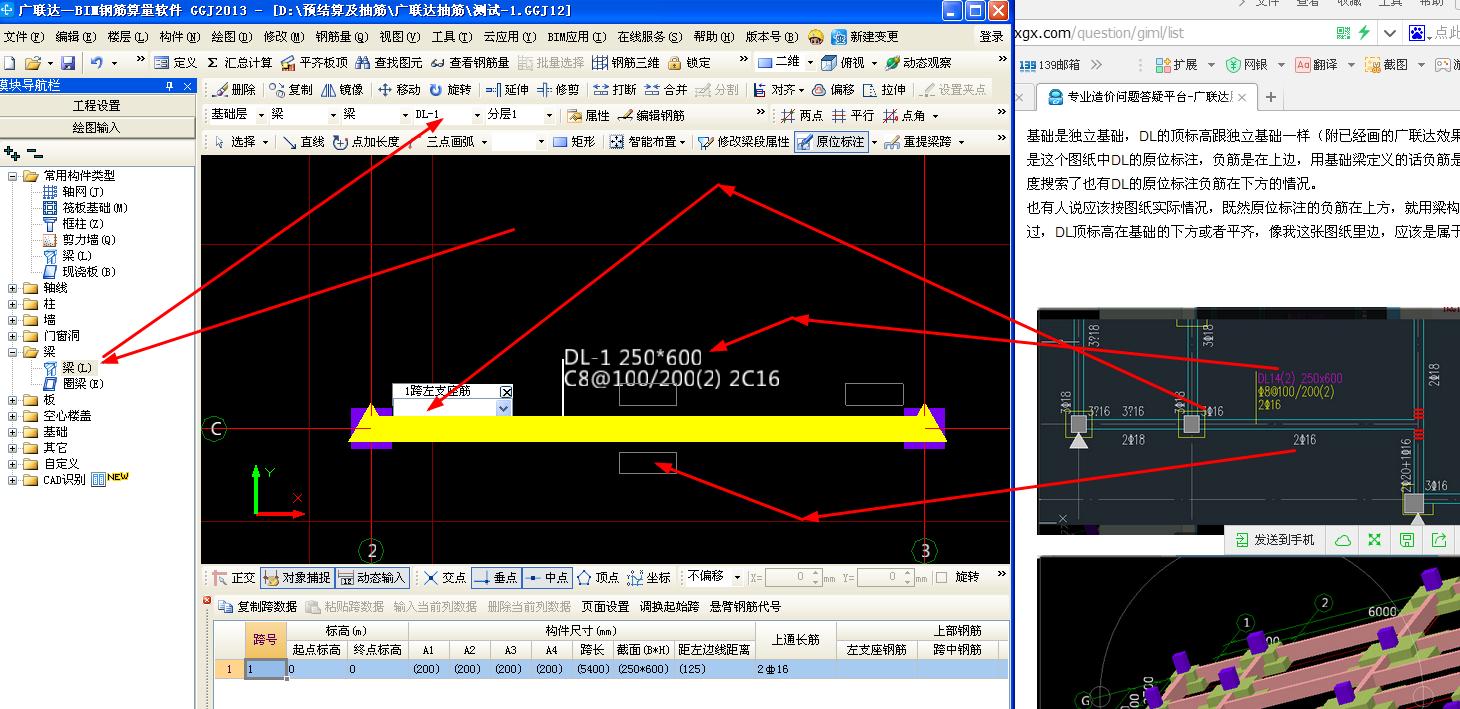This screenshot has height=709, width=1460.
Task: Click the Undo arrow icon
Action: pyautogui.click(x=96, y=63)
